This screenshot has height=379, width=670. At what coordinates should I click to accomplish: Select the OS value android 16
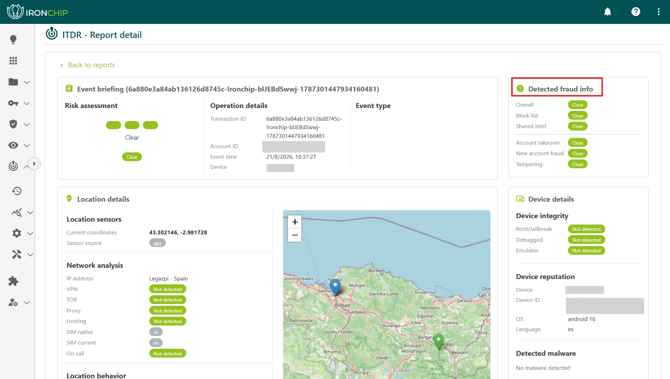click(581, 319)
